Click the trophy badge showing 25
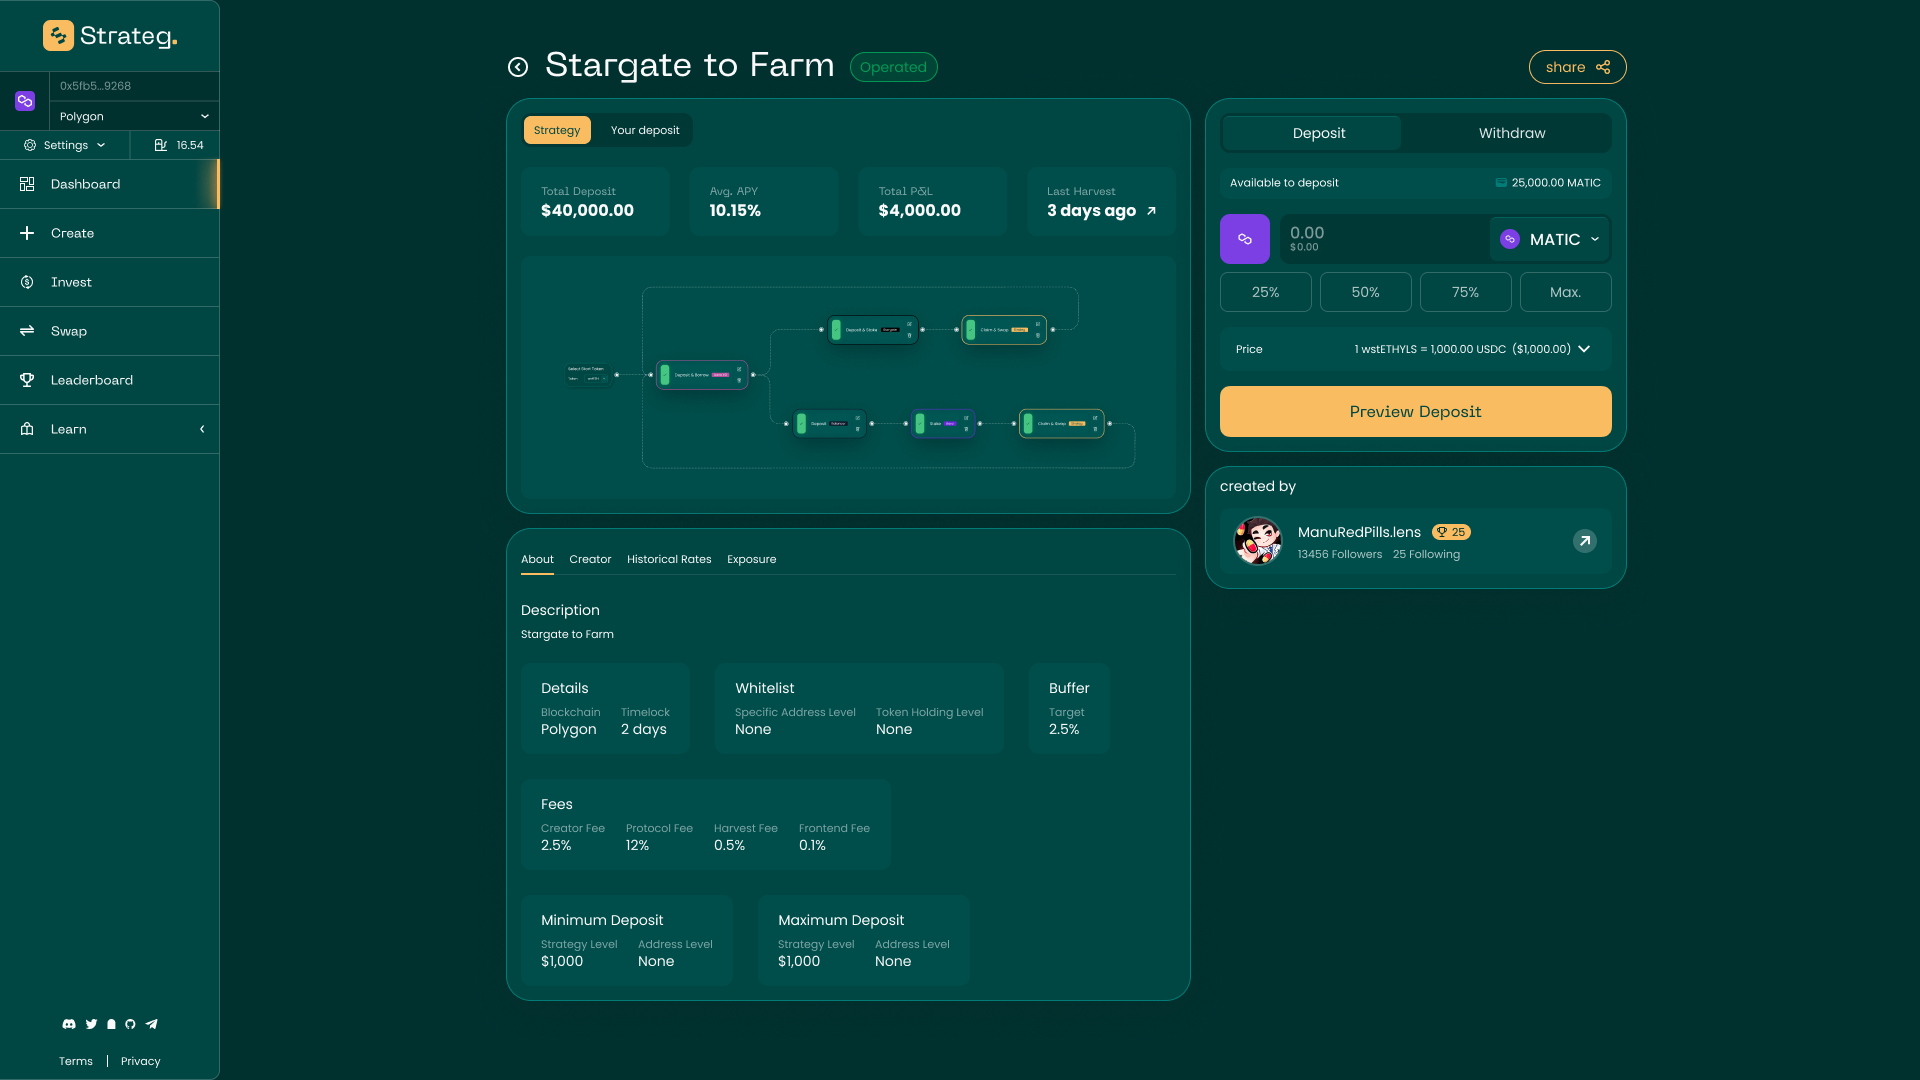 pos(1451,532)
